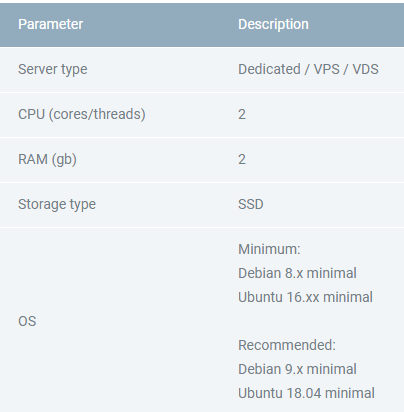Click the Debian 9.x minimal entry
Viewport: 404px width, 412px height.
pyautogui.click(x=297, y=369)
